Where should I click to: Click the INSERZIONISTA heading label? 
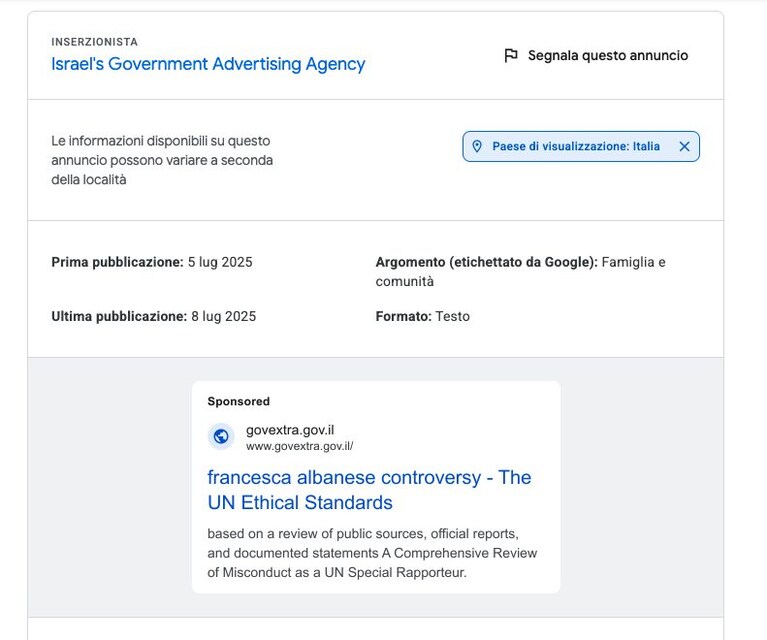(x=94, y=42)
